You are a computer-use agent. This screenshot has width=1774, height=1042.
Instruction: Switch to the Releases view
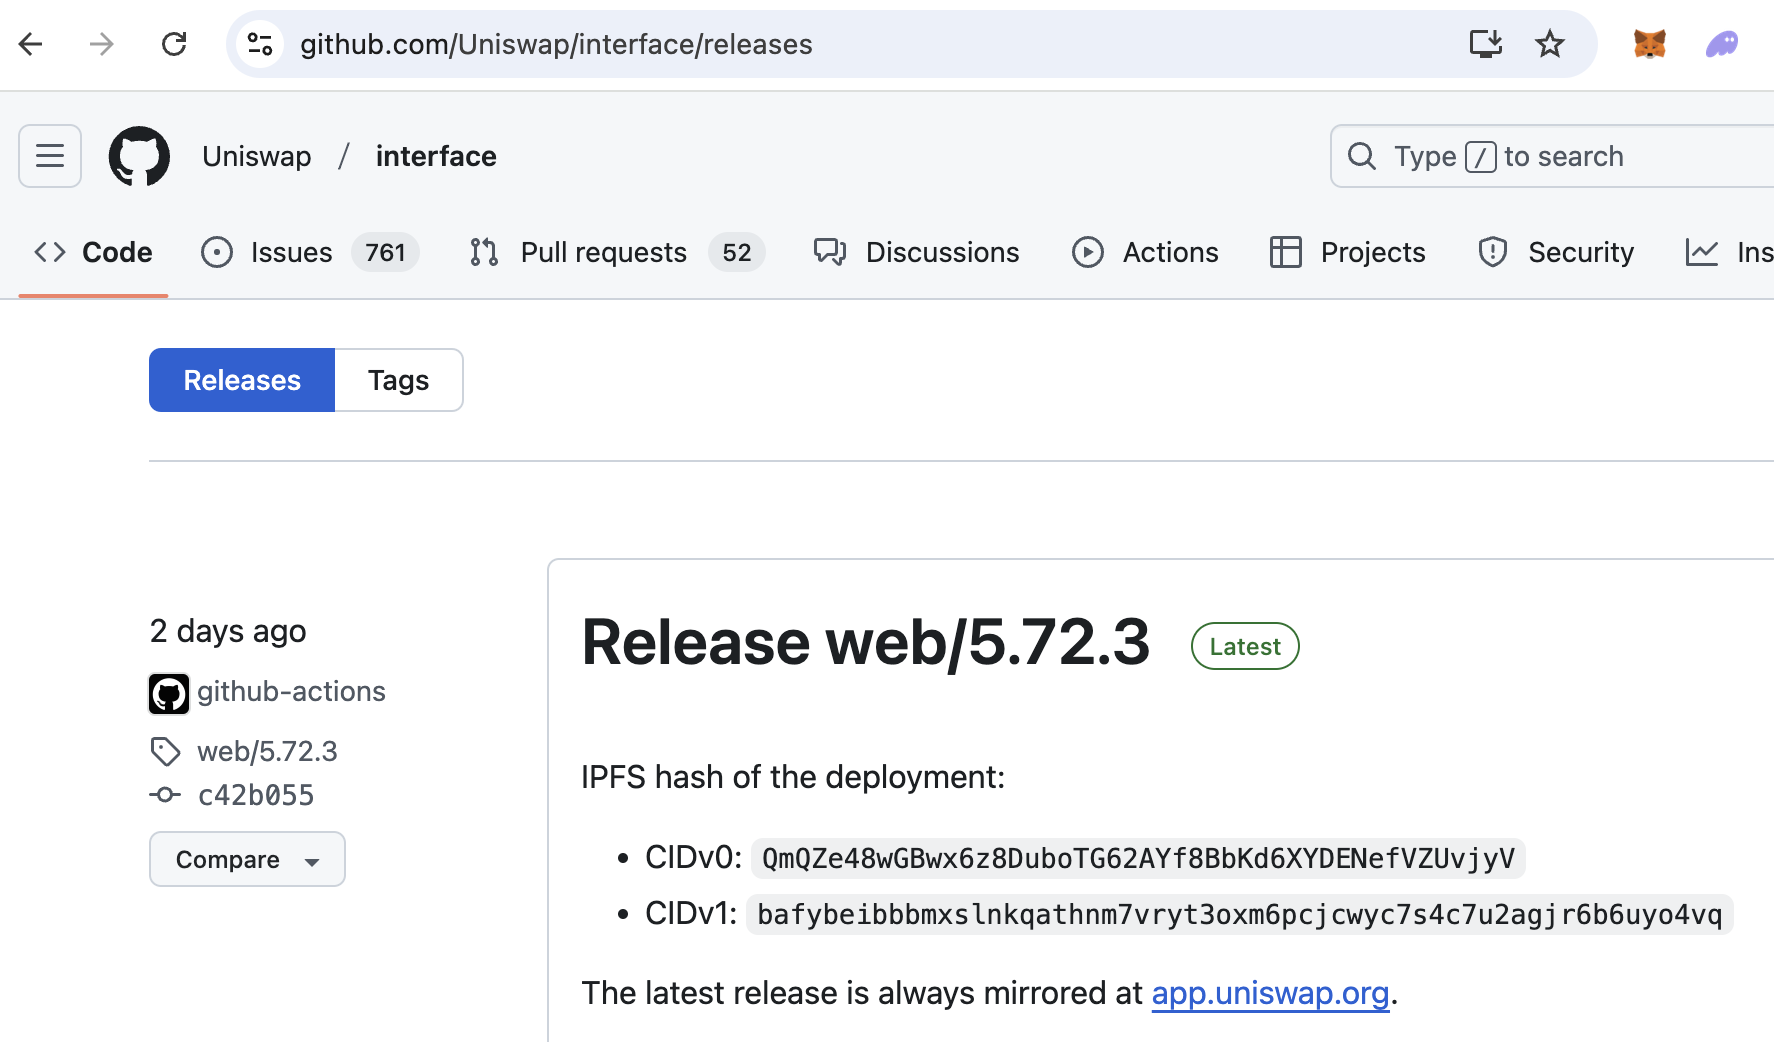241,380
